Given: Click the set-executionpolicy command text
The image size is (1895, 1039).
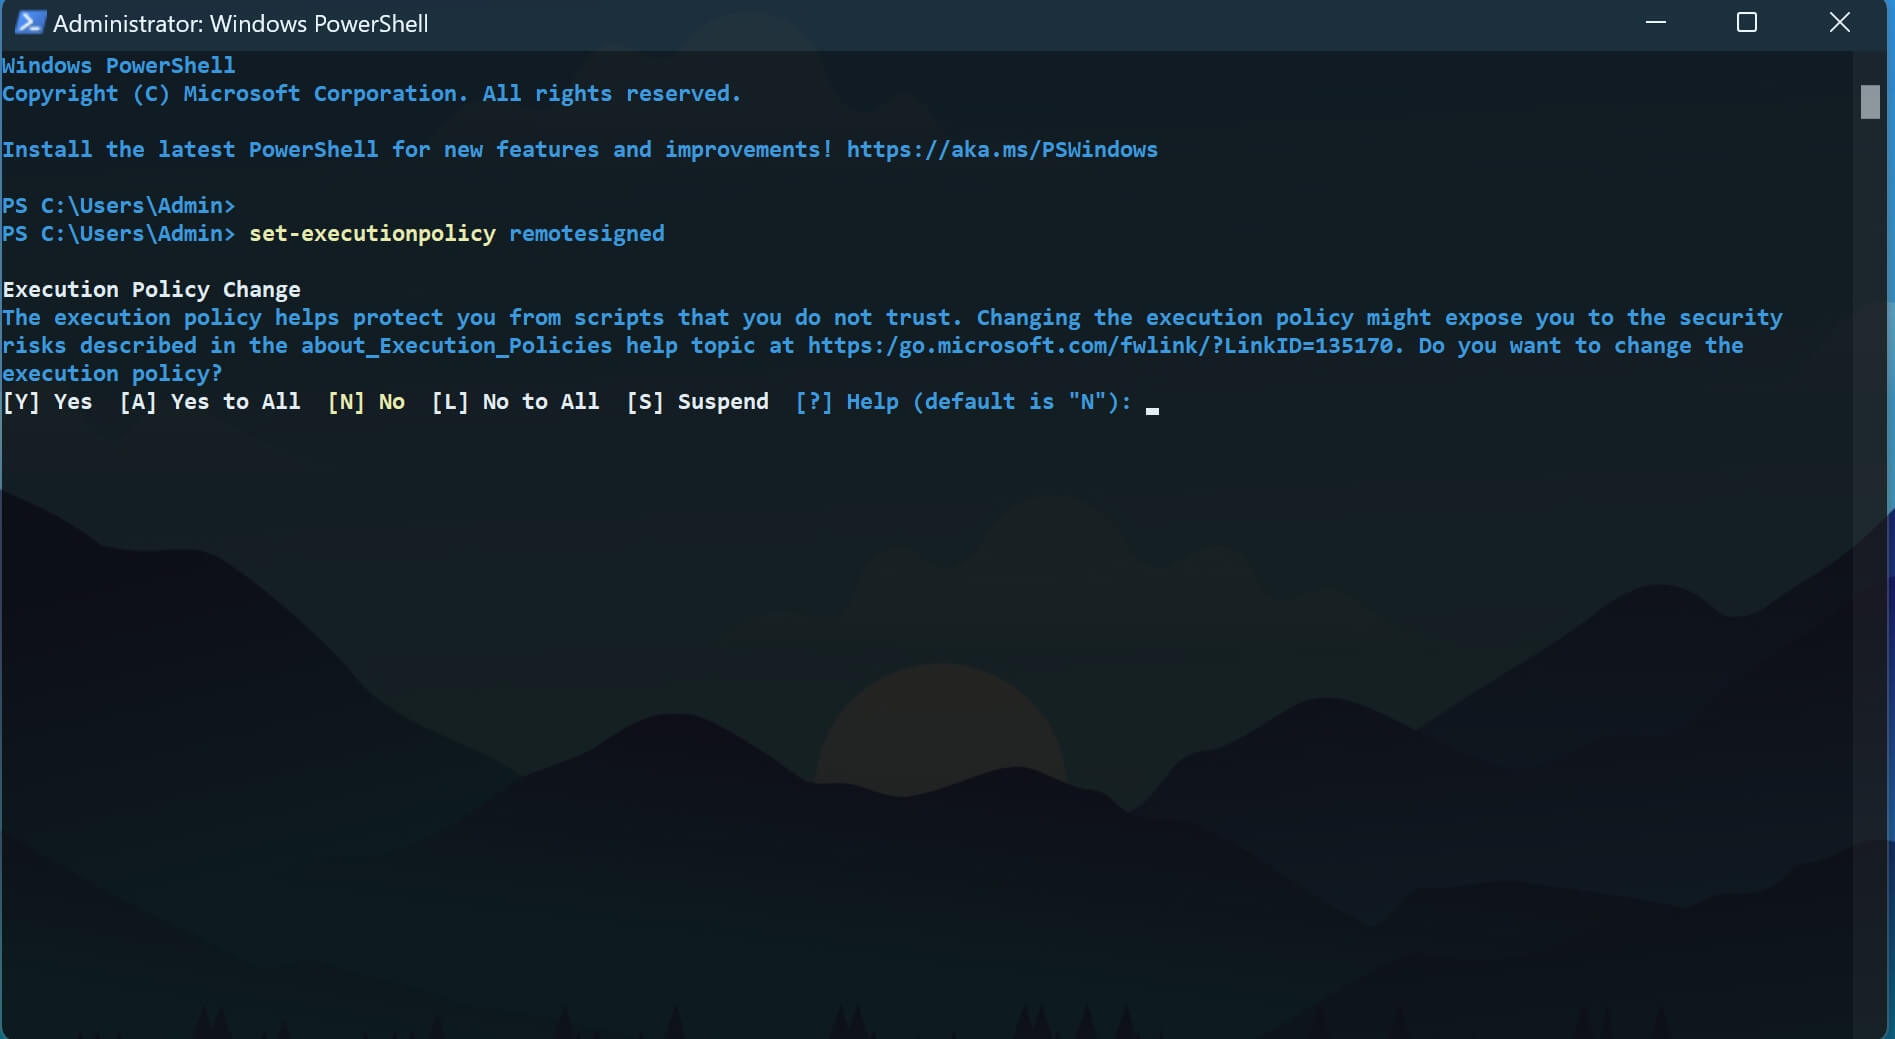Looking at the screenshot, I should click(x=372, y=234).
